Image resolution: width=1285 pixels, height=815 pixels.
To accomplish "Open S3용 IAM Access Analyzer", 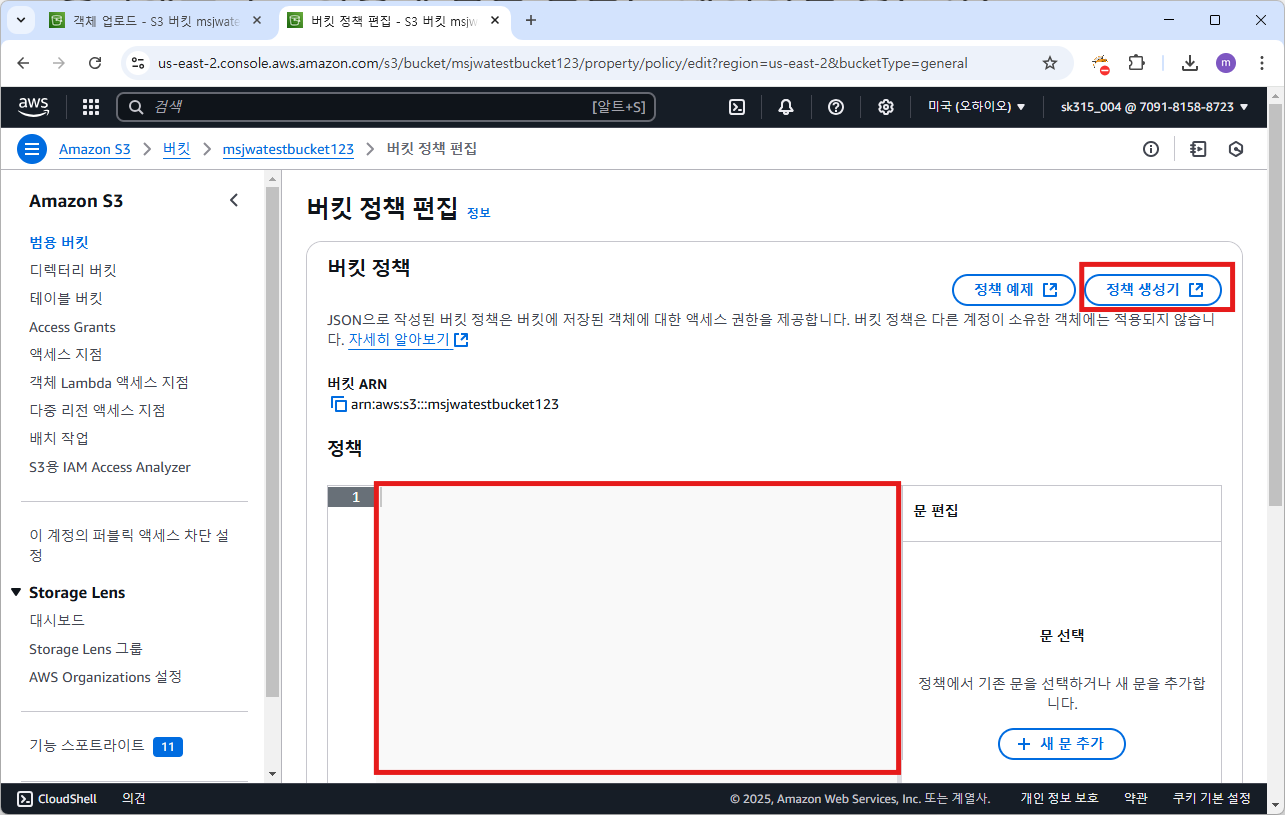I will pyautogui.click(x=110, y=467).
